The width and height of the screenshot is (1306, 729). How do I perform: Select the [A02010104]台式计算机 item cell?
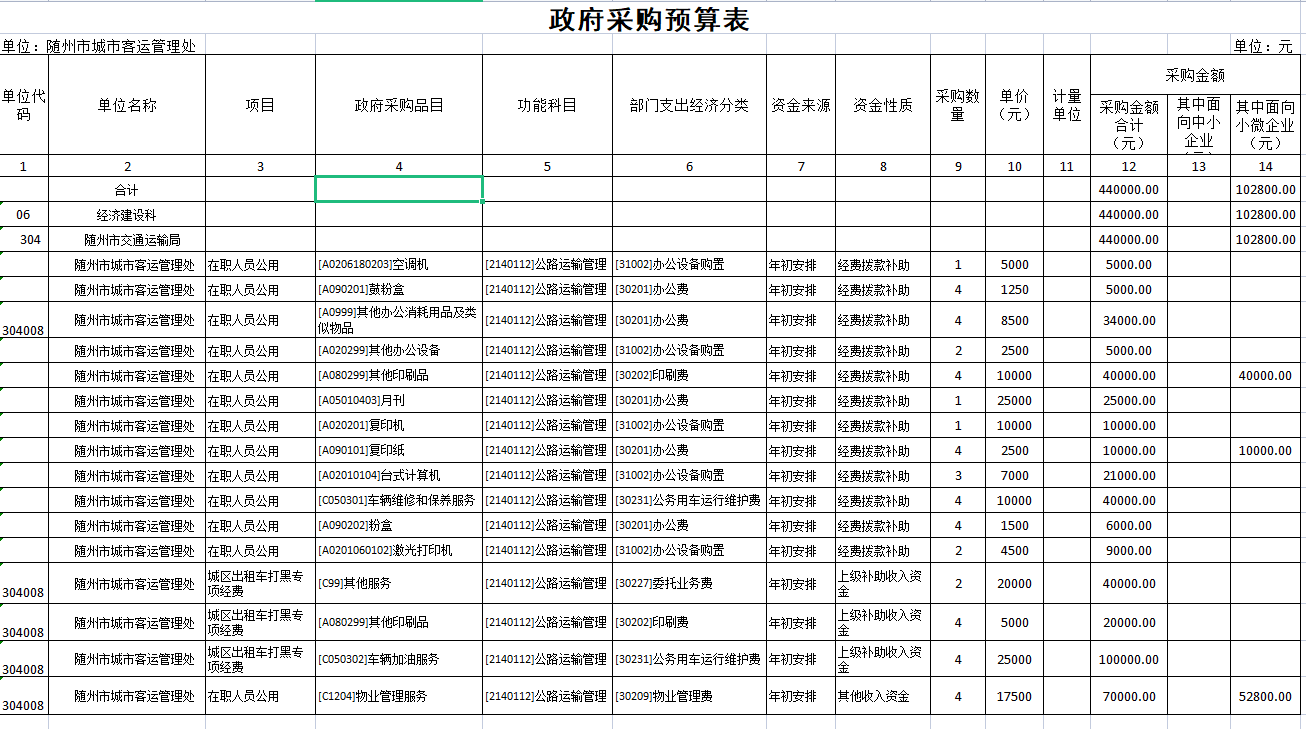pyautogui.click(x=399, y=475)
